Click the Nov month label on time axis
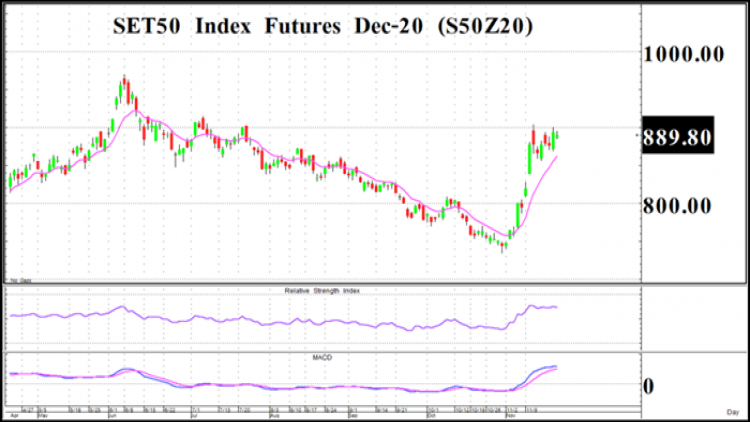 click(x=511, y=416)
